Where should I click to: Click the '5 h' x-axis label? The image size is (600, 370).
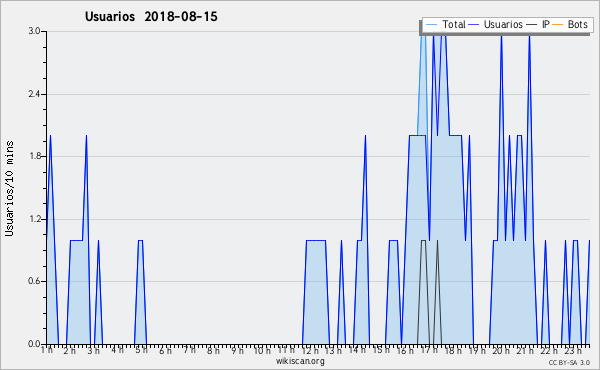pyautogui.click(x=141, y=349)
